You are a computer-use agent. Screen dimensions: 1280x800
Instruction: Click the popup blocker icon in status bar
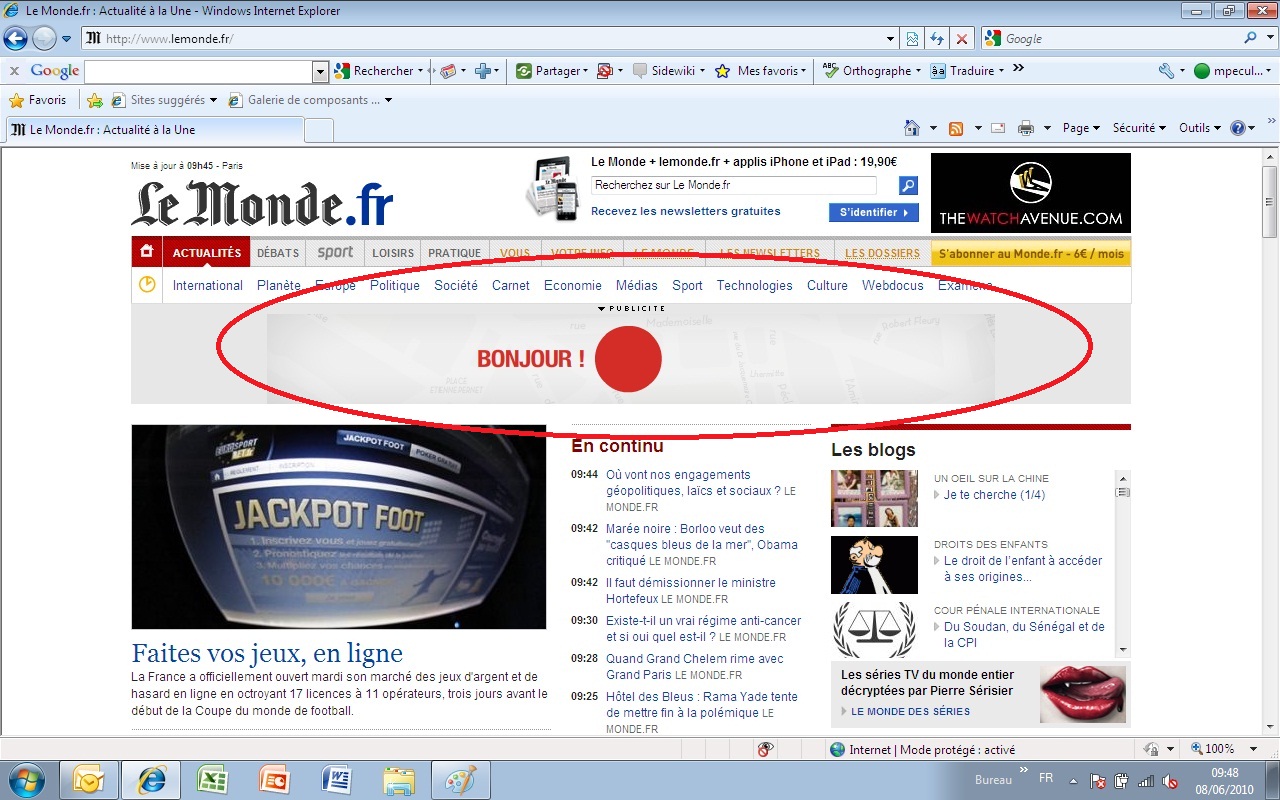point(765,749)
